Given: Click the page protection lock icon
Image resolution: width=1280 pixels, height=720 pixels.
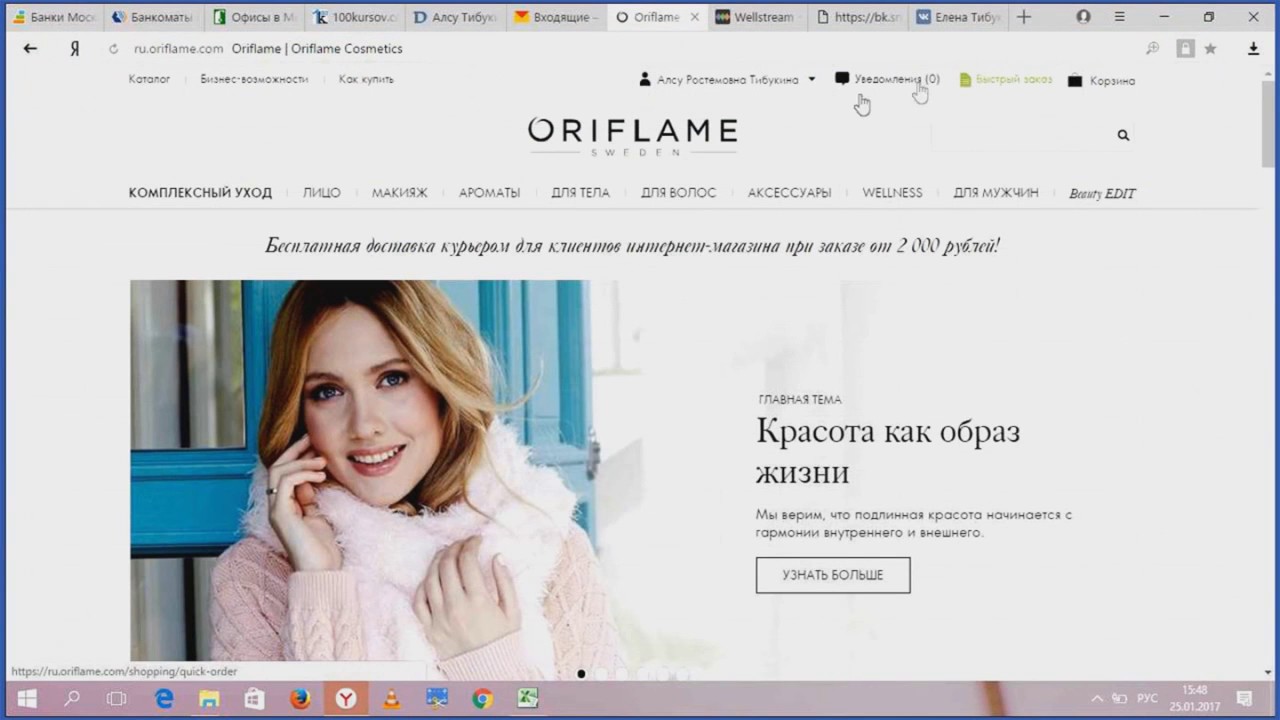Looking at the screenshot, I should coord(1185,48).
